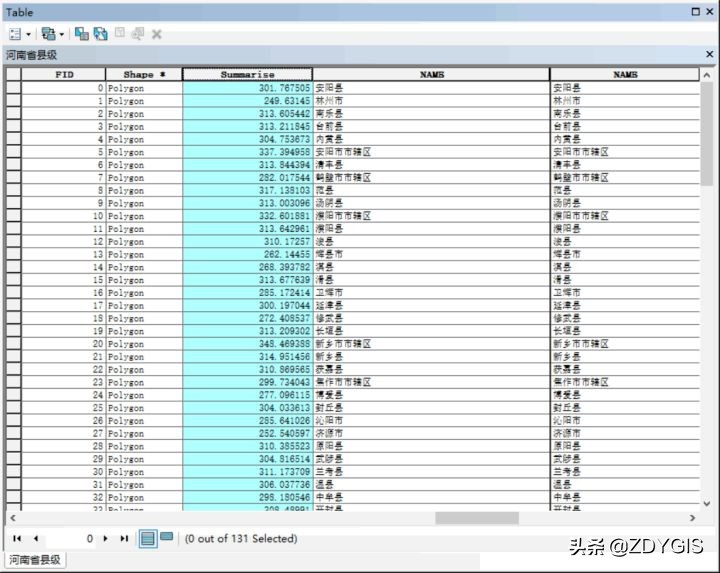Viewport: 720px width, 573px height.
Task: Click the '0 out of 131 Selected' status
Action: tap(241, 539)
